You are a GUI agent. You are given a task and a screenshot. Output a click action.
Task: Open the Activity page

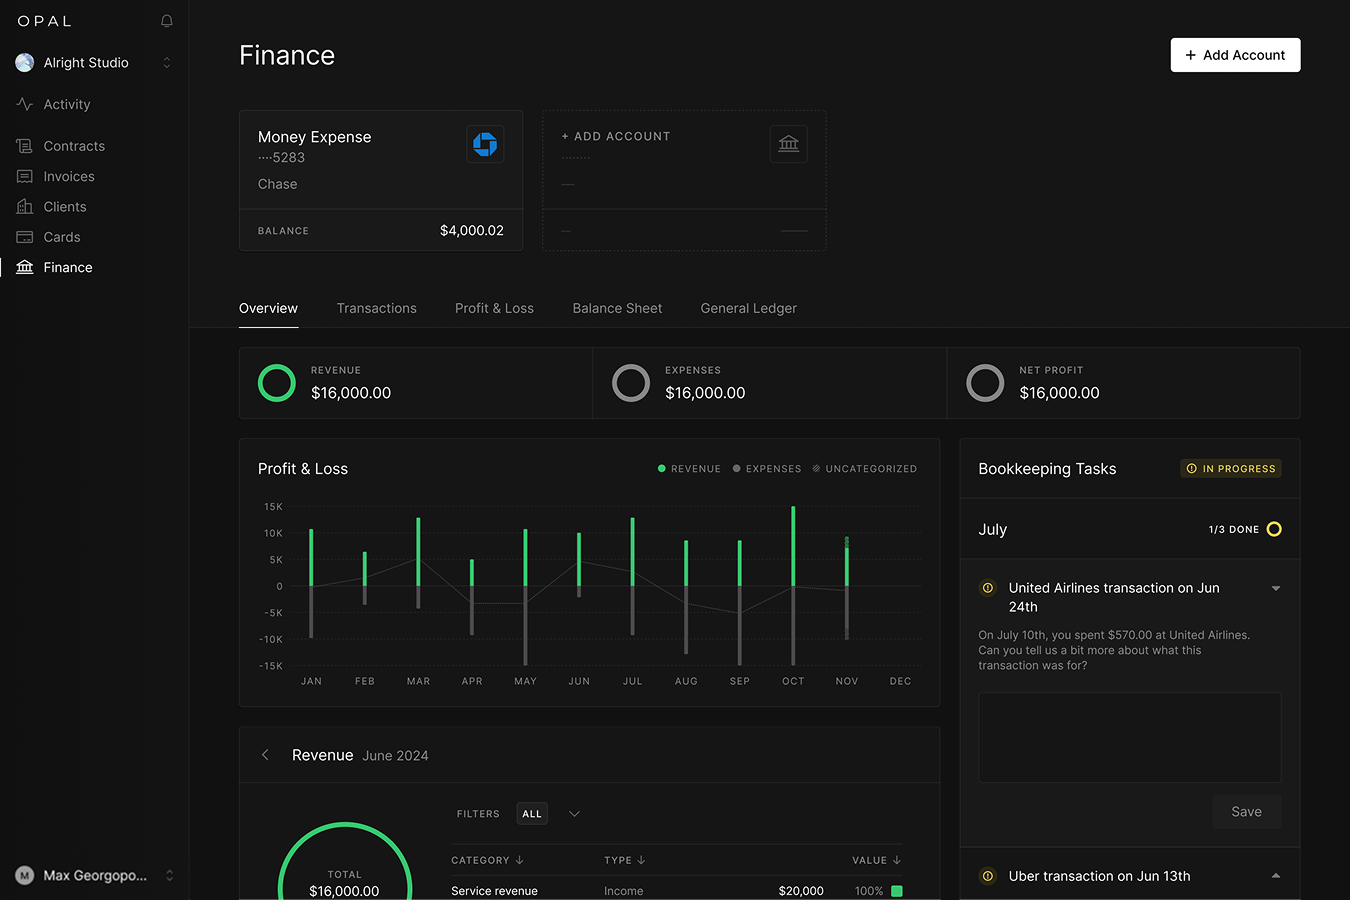[67, 104]
